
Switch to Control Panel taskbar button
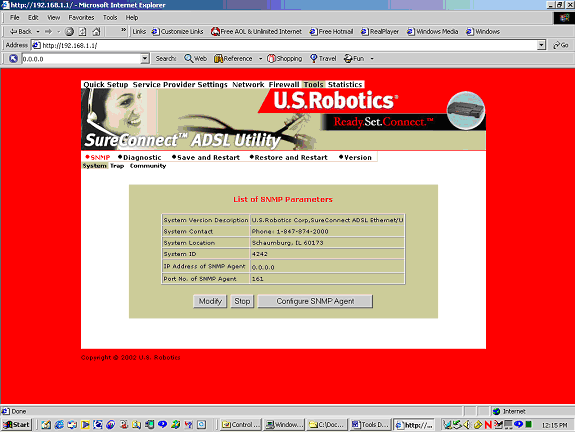pos(241,425)
